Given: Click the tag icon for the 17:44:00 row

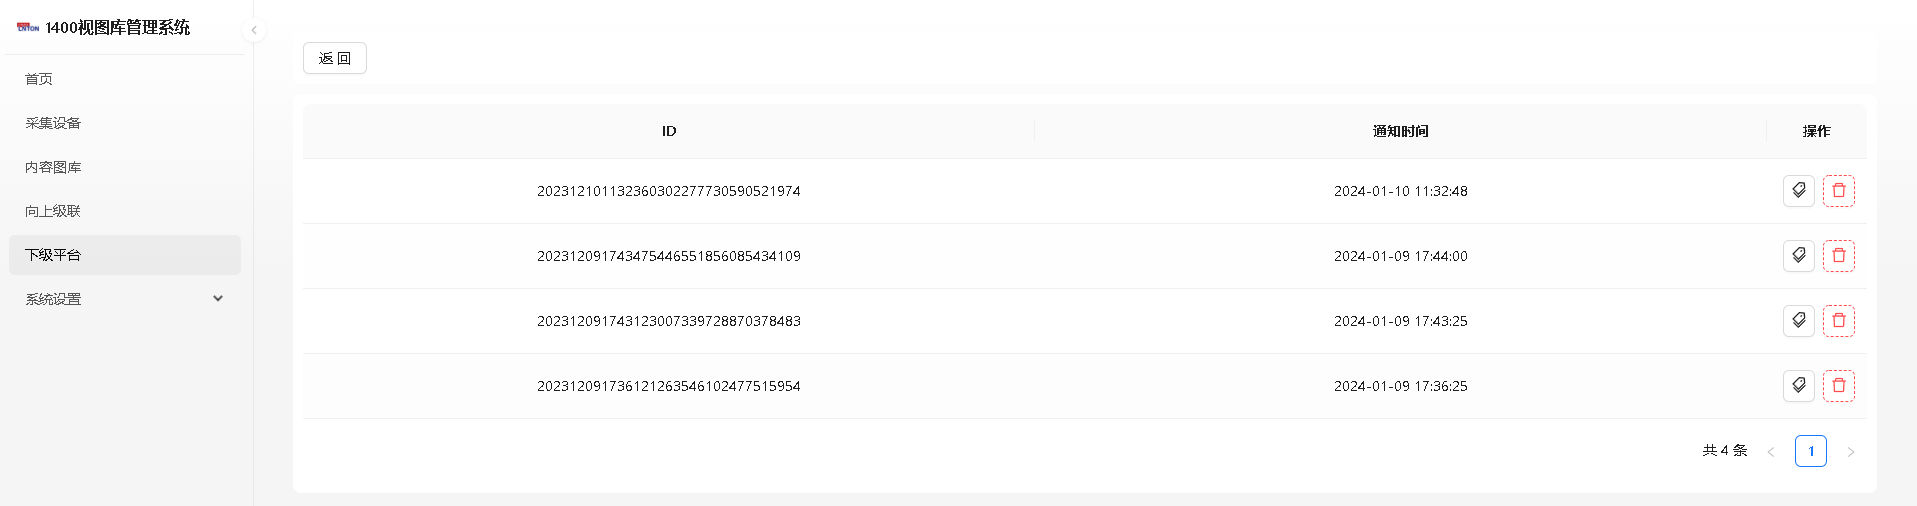Looking at the screenshot, I should [x=1798, y=256].
